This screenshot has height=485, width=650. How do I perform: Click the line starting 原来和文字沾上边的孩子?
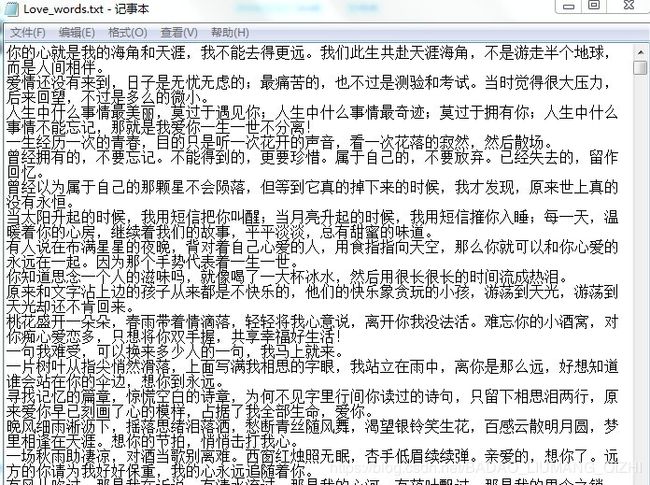pos(312,292)
